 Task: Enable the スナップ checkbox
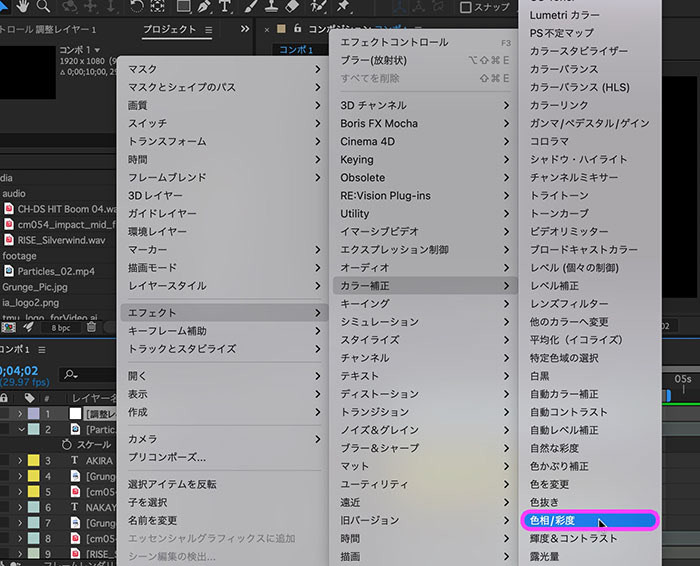[x=466, y=7]
